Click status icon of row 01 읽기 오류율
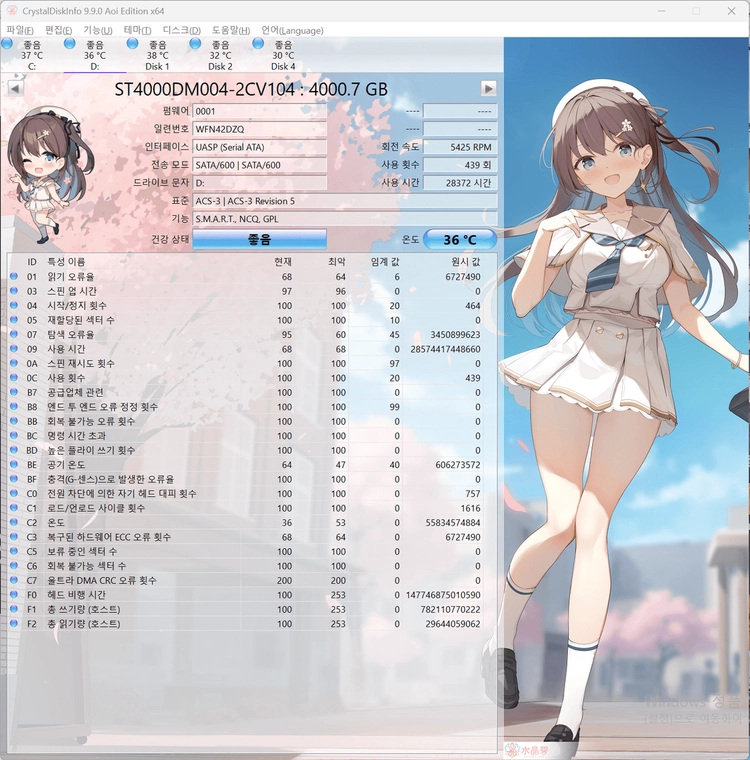 click(14, 276)
